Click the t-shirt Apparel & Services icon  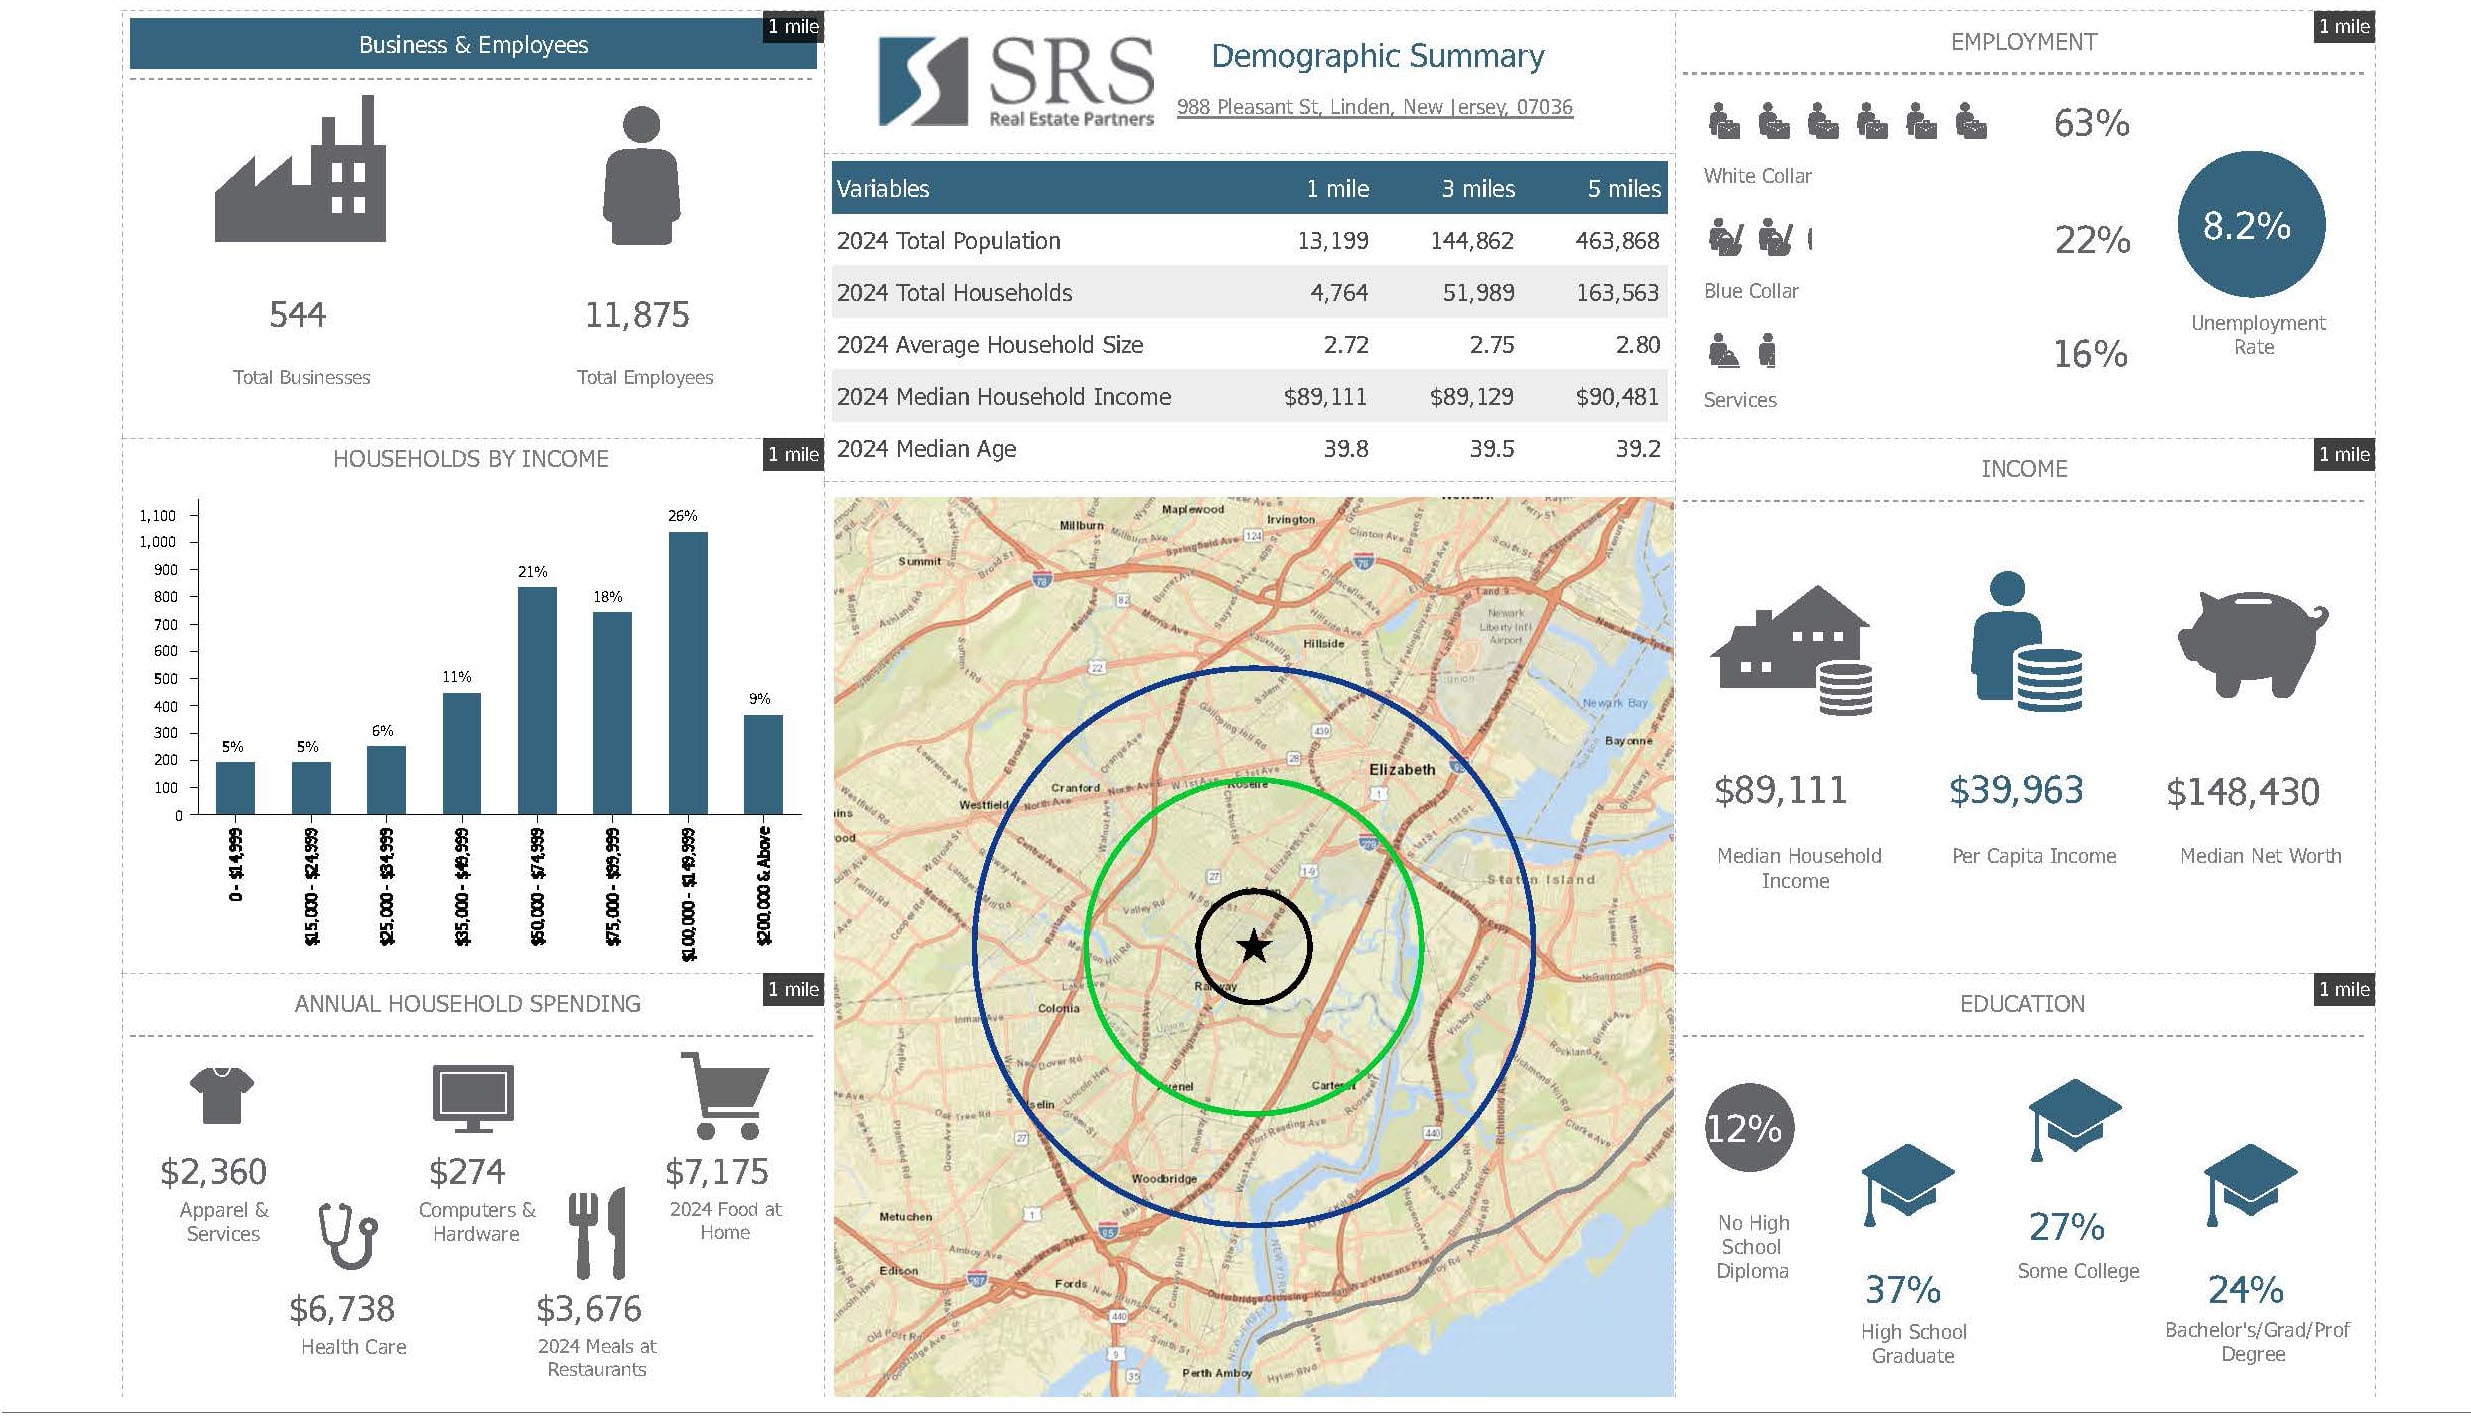221,1095
